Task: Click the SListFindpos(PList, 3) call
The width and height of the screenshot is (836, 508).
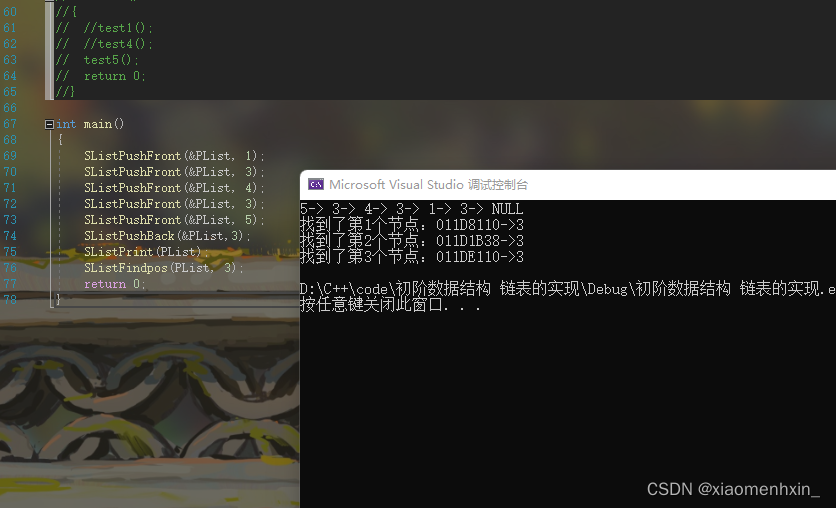Action: (x=164, y=268)
